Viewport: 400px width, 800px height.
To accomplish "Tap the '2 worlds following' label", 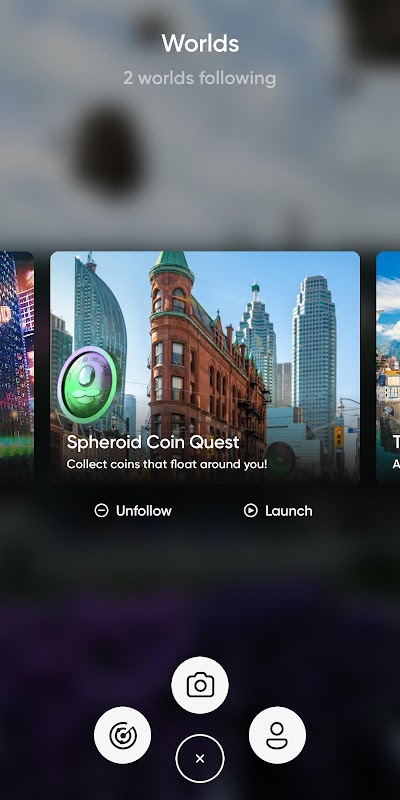I will (x=199, y=79).
